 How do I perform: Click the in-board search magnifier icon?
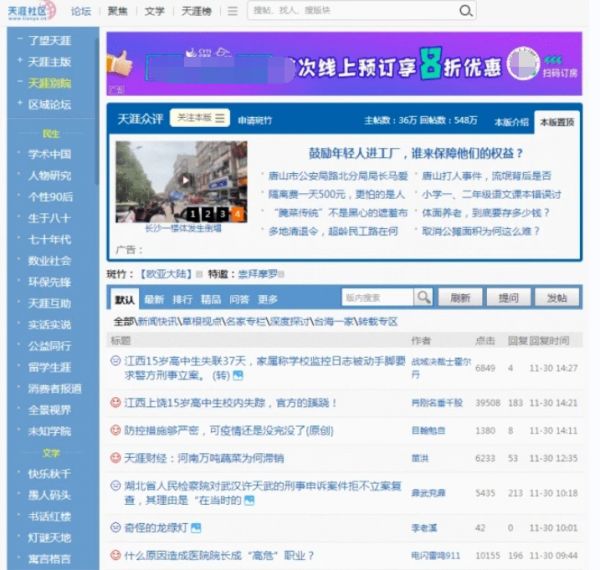coord(424,298)
